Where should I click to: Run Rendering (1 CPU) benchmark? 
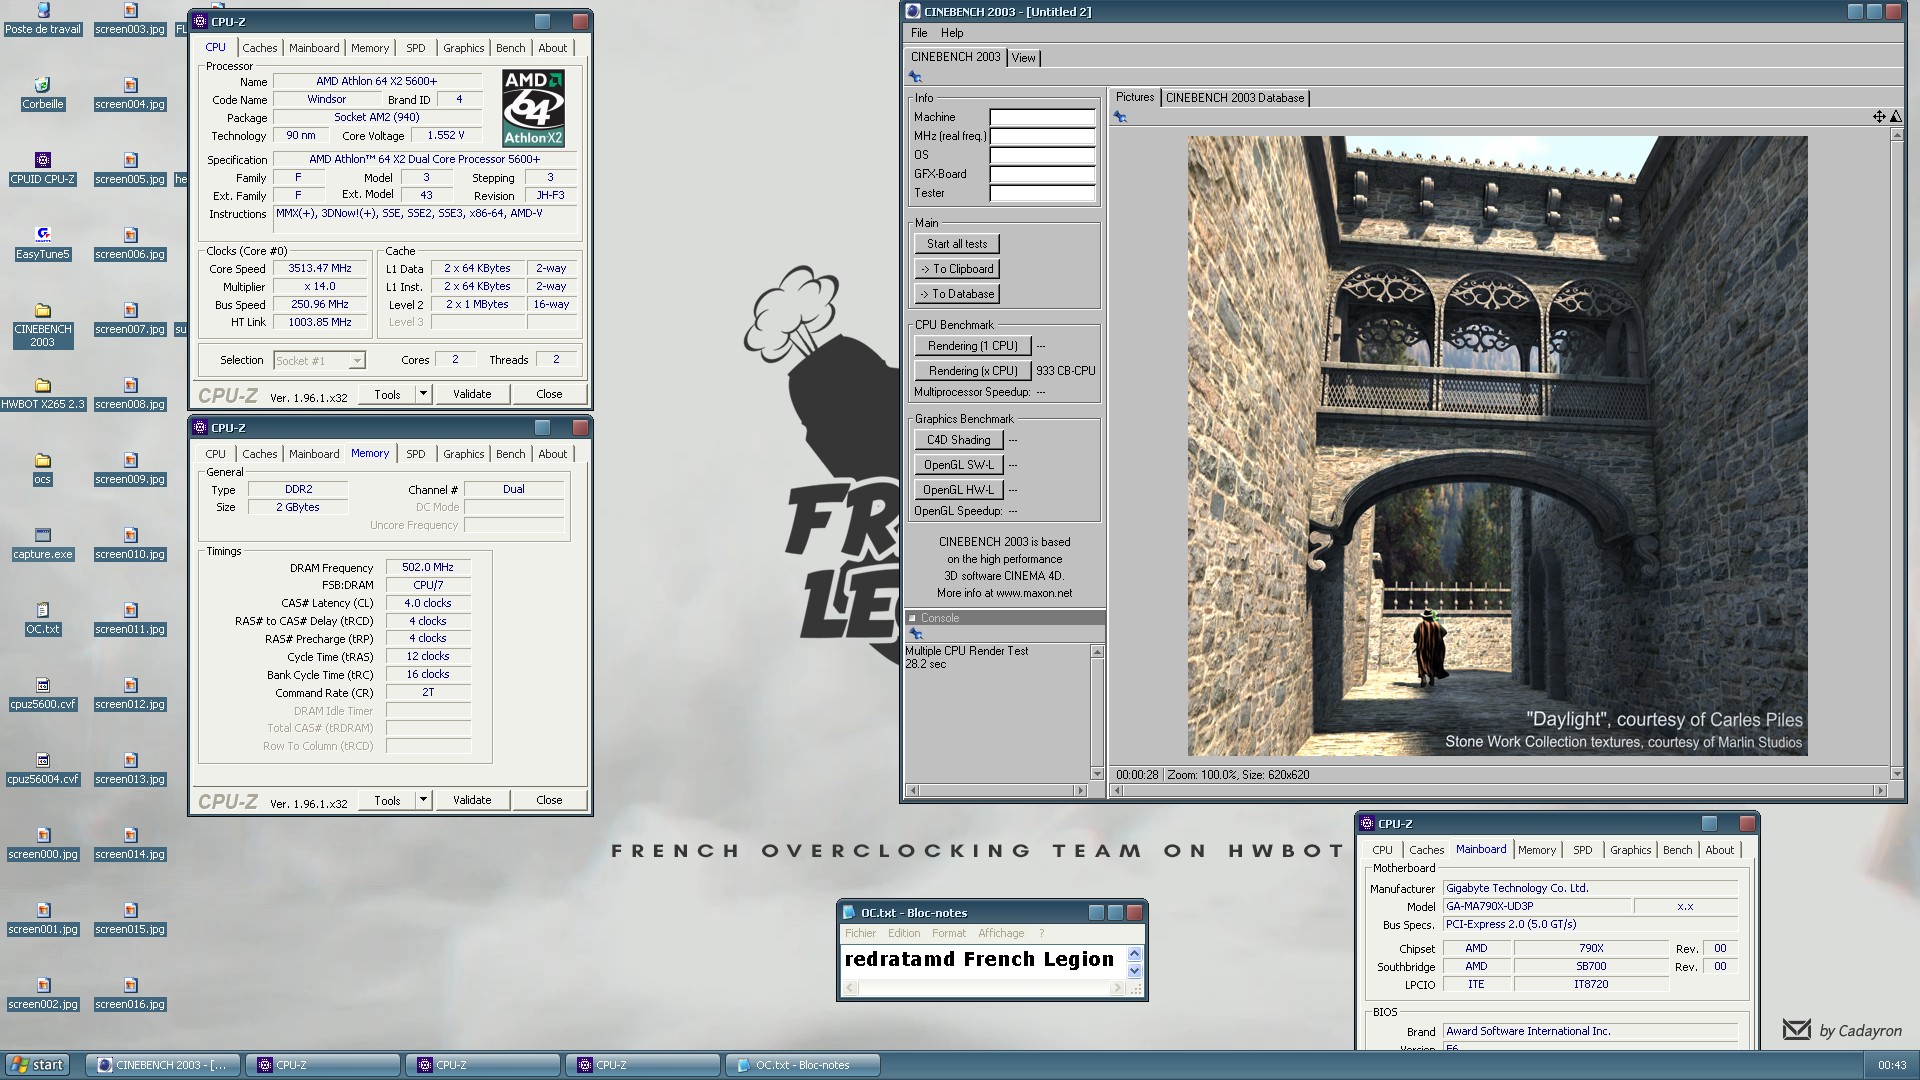coord(972,346)
